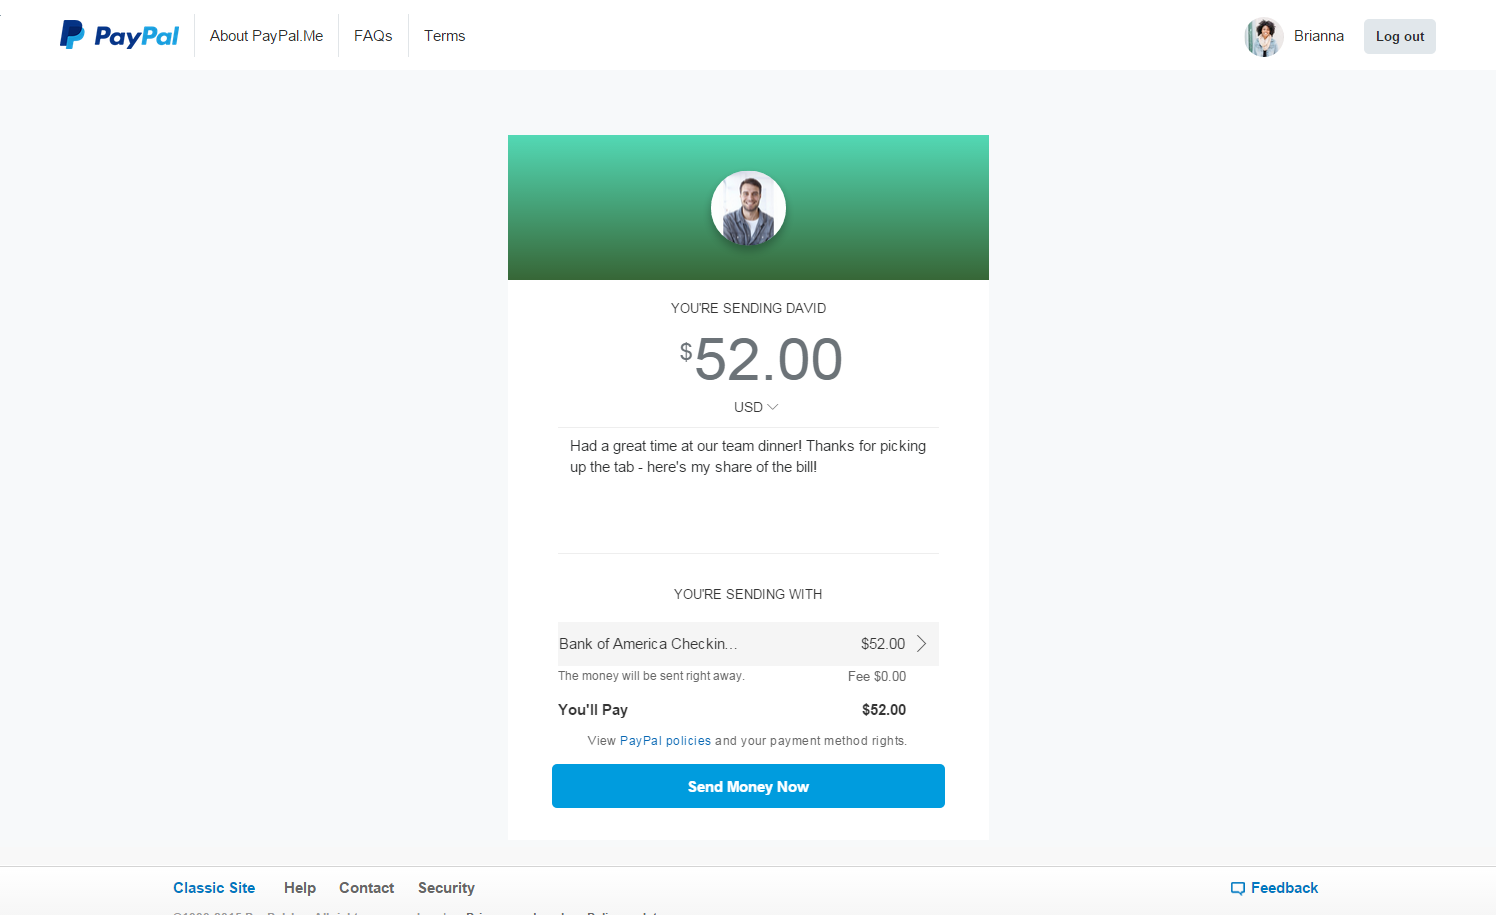Viewport: 1496px width, 915px height.
Task: Switch to the Classic Site
Action: pos(214,888)
